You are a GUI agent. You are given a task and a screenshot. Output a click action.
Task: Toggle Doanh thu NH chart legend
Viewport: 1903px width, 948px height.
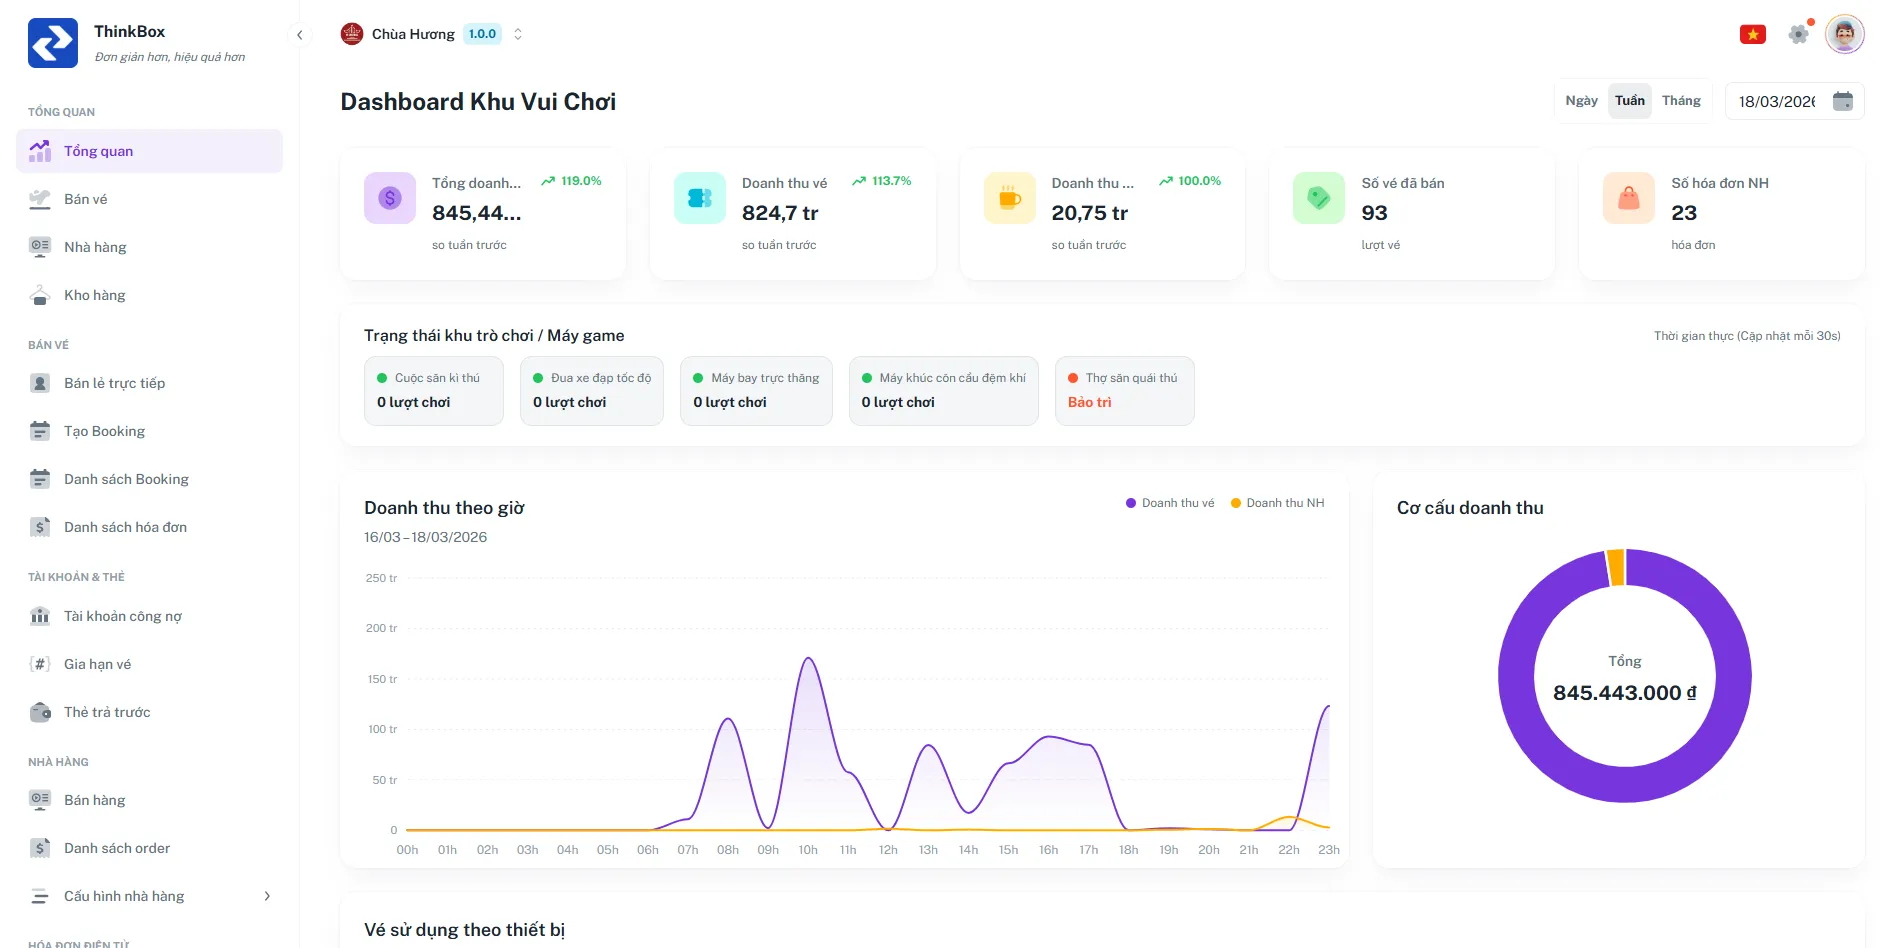[x=1277, y=503]
